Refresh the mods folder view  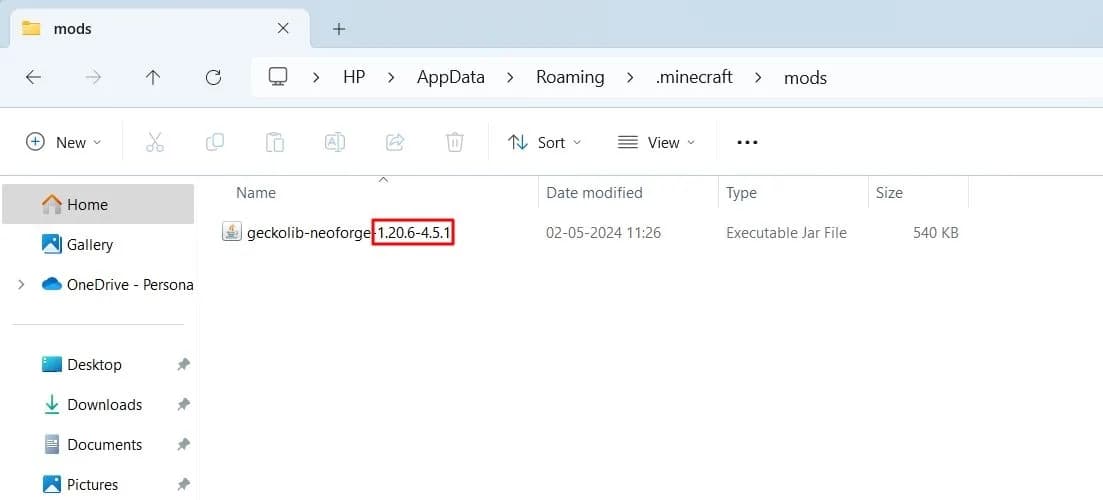click(213, 77)
